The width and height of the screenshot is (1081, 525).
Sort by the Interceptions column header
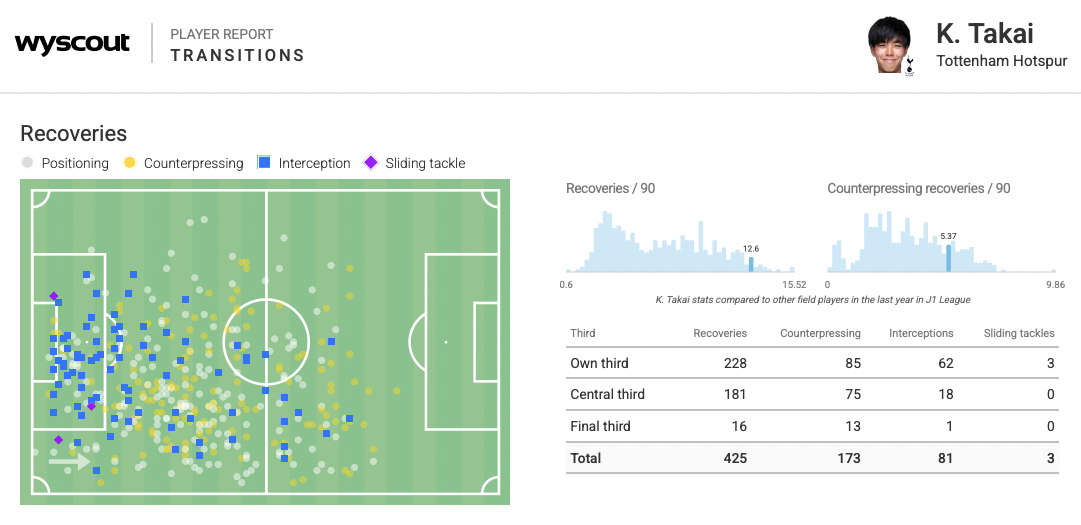921,333
